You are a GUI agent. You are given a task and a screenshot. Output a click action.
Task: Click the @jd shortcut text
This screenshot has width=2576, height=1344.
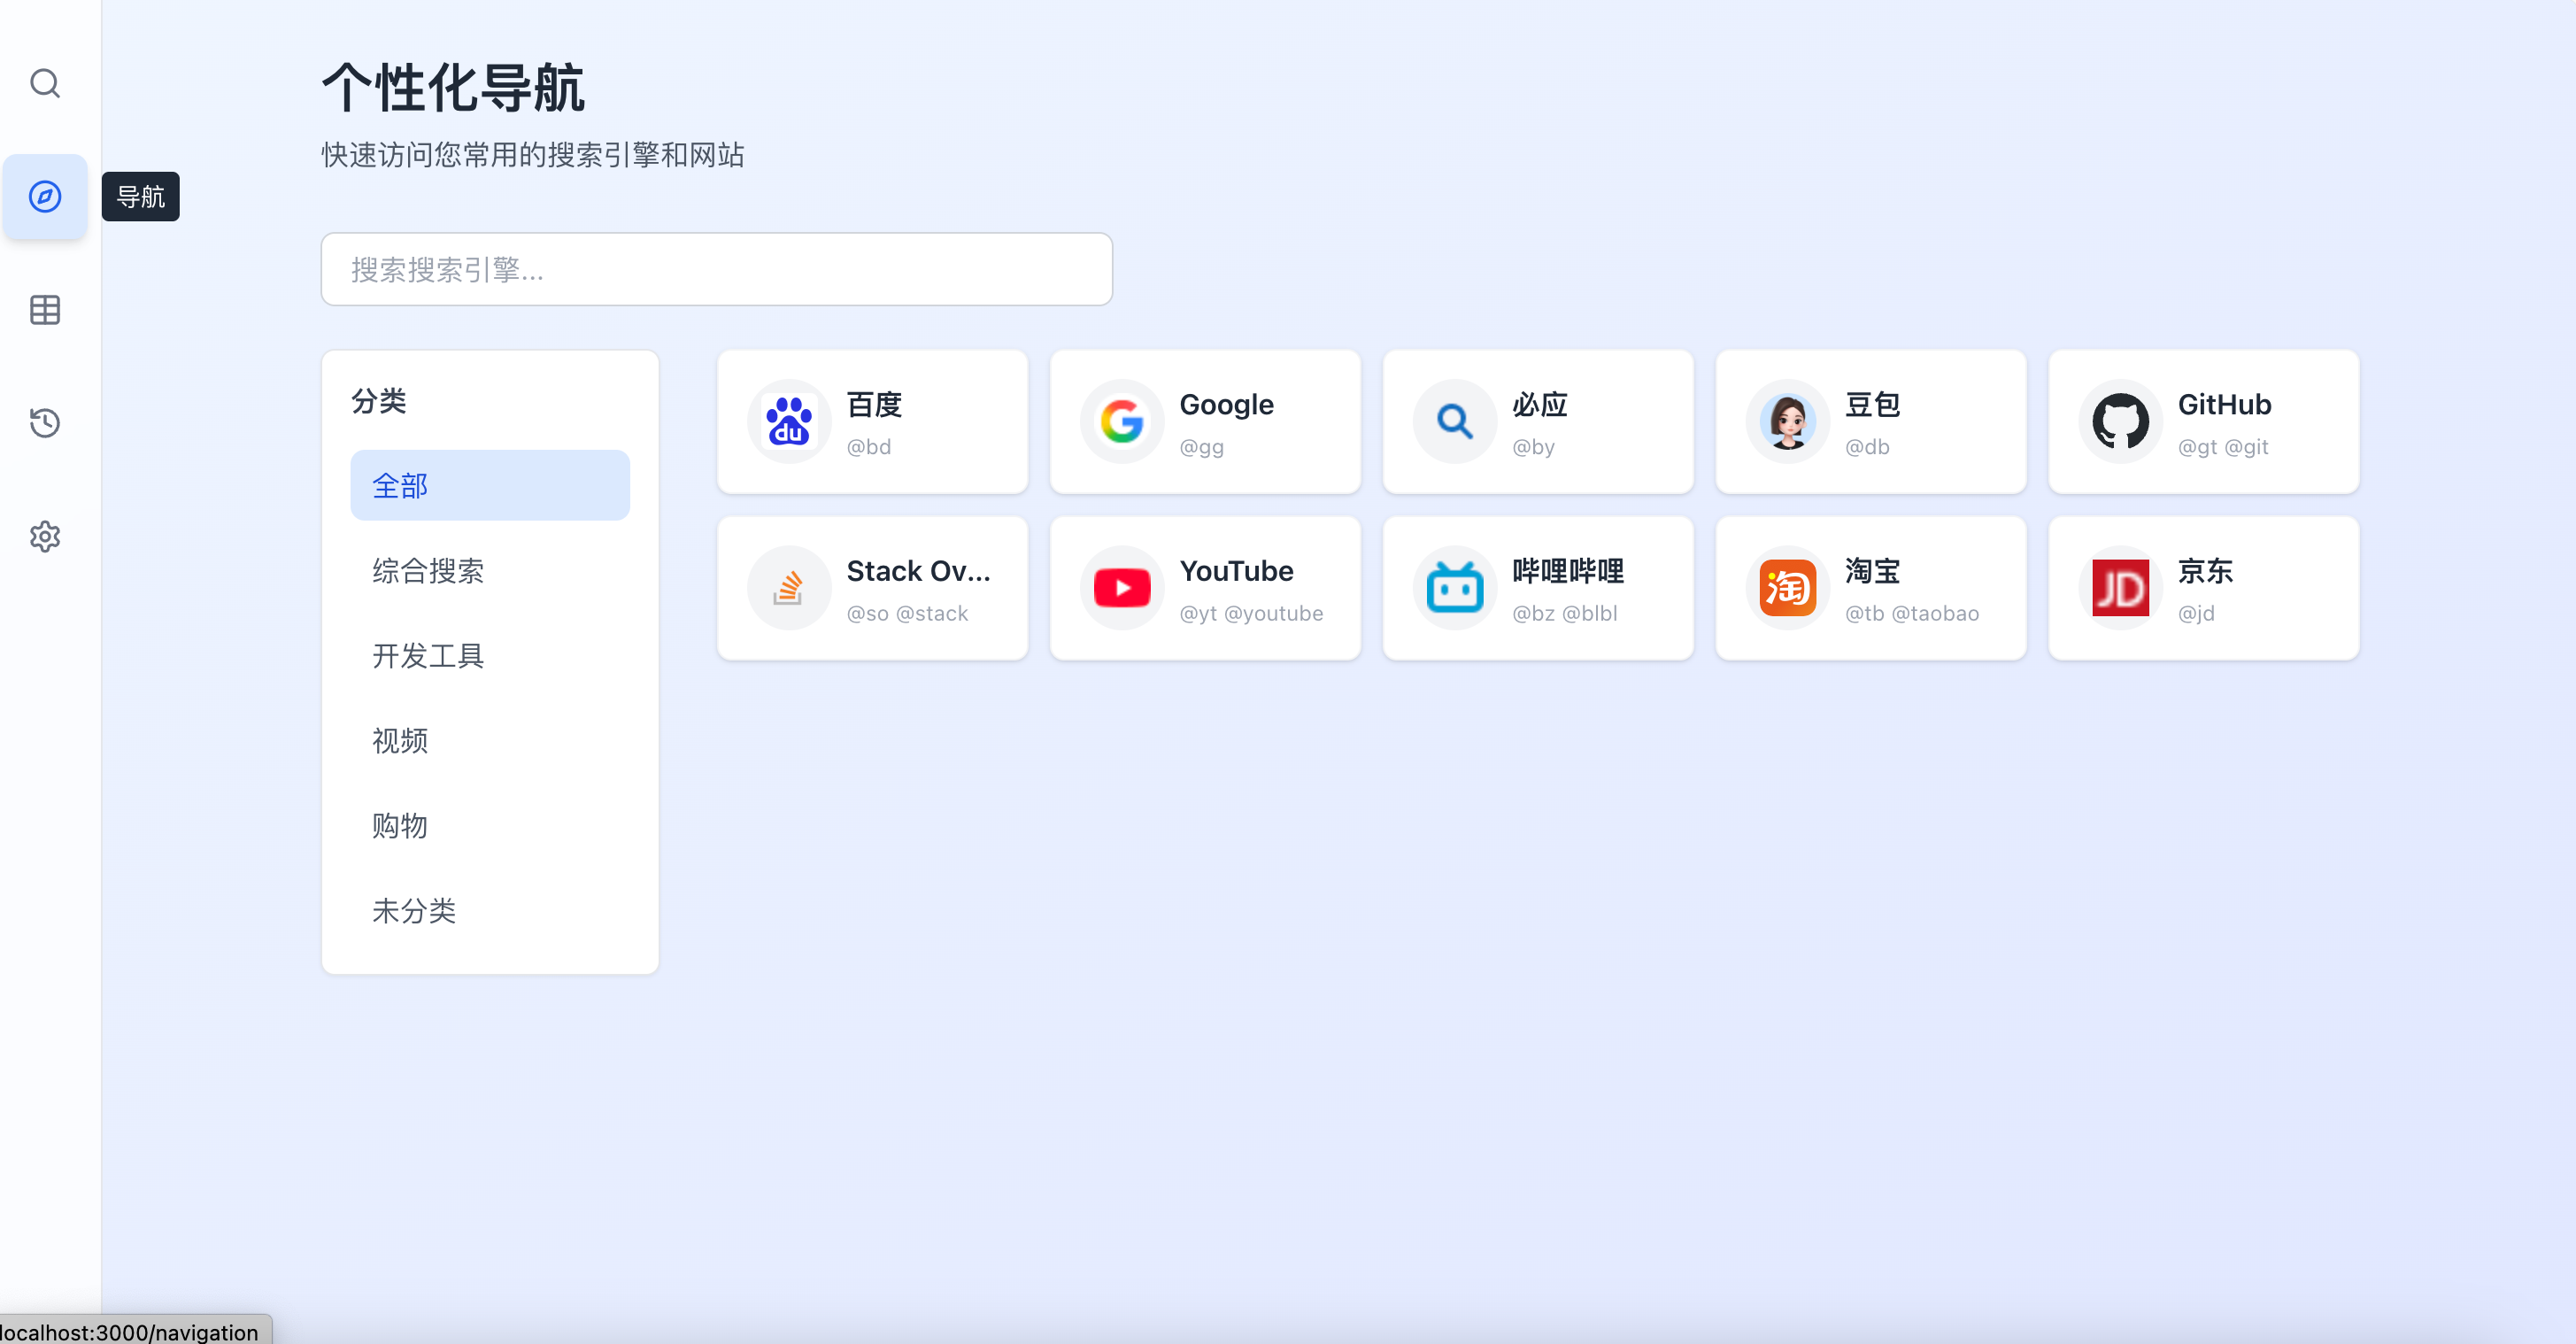click(x=2197, y=614)
